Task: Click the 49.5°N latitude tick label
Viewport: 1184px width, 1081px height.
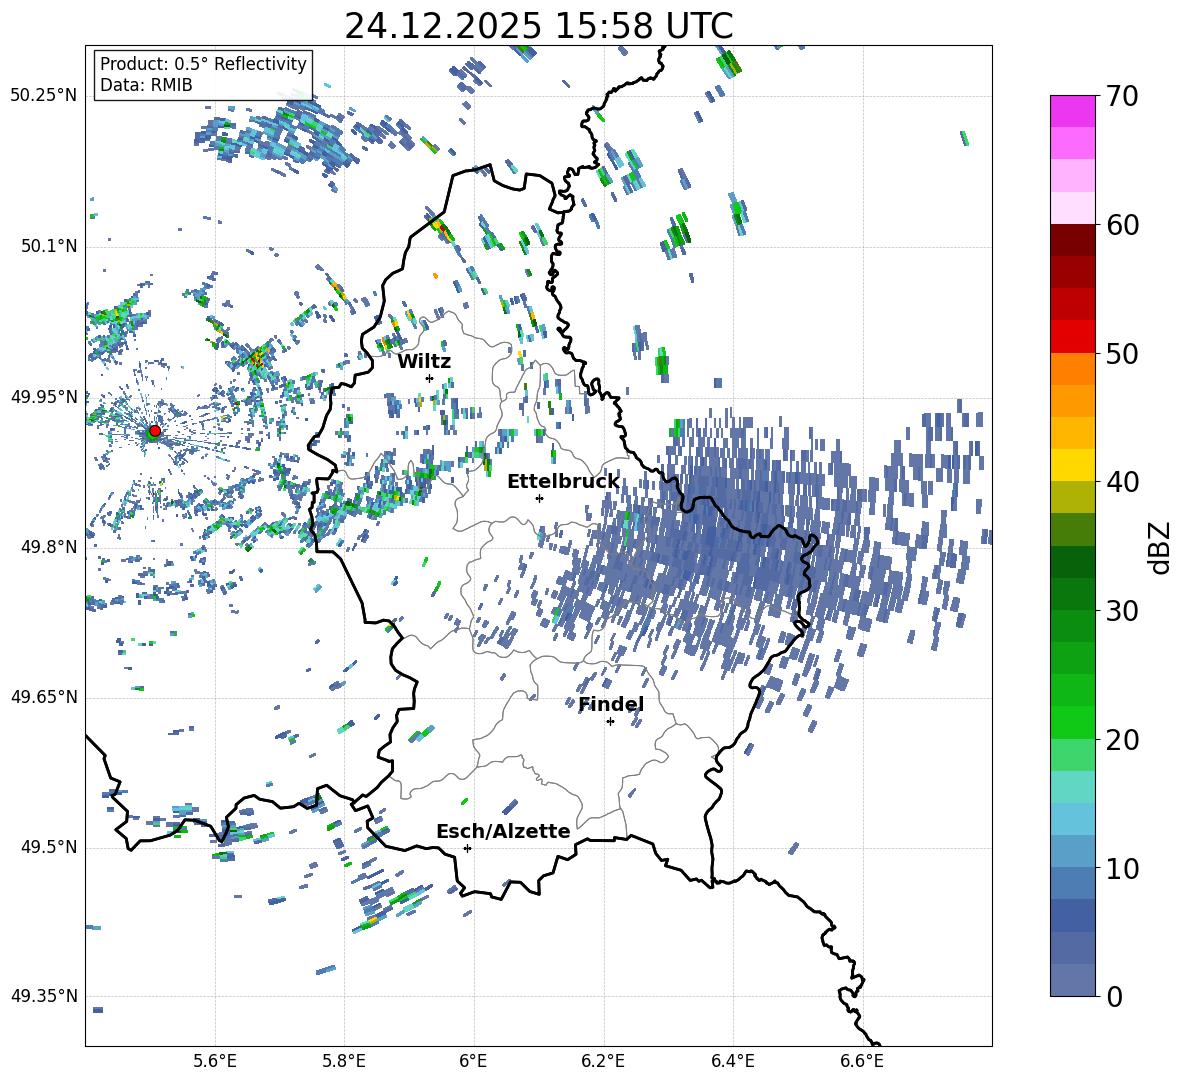Action: (x=48, y=847)
